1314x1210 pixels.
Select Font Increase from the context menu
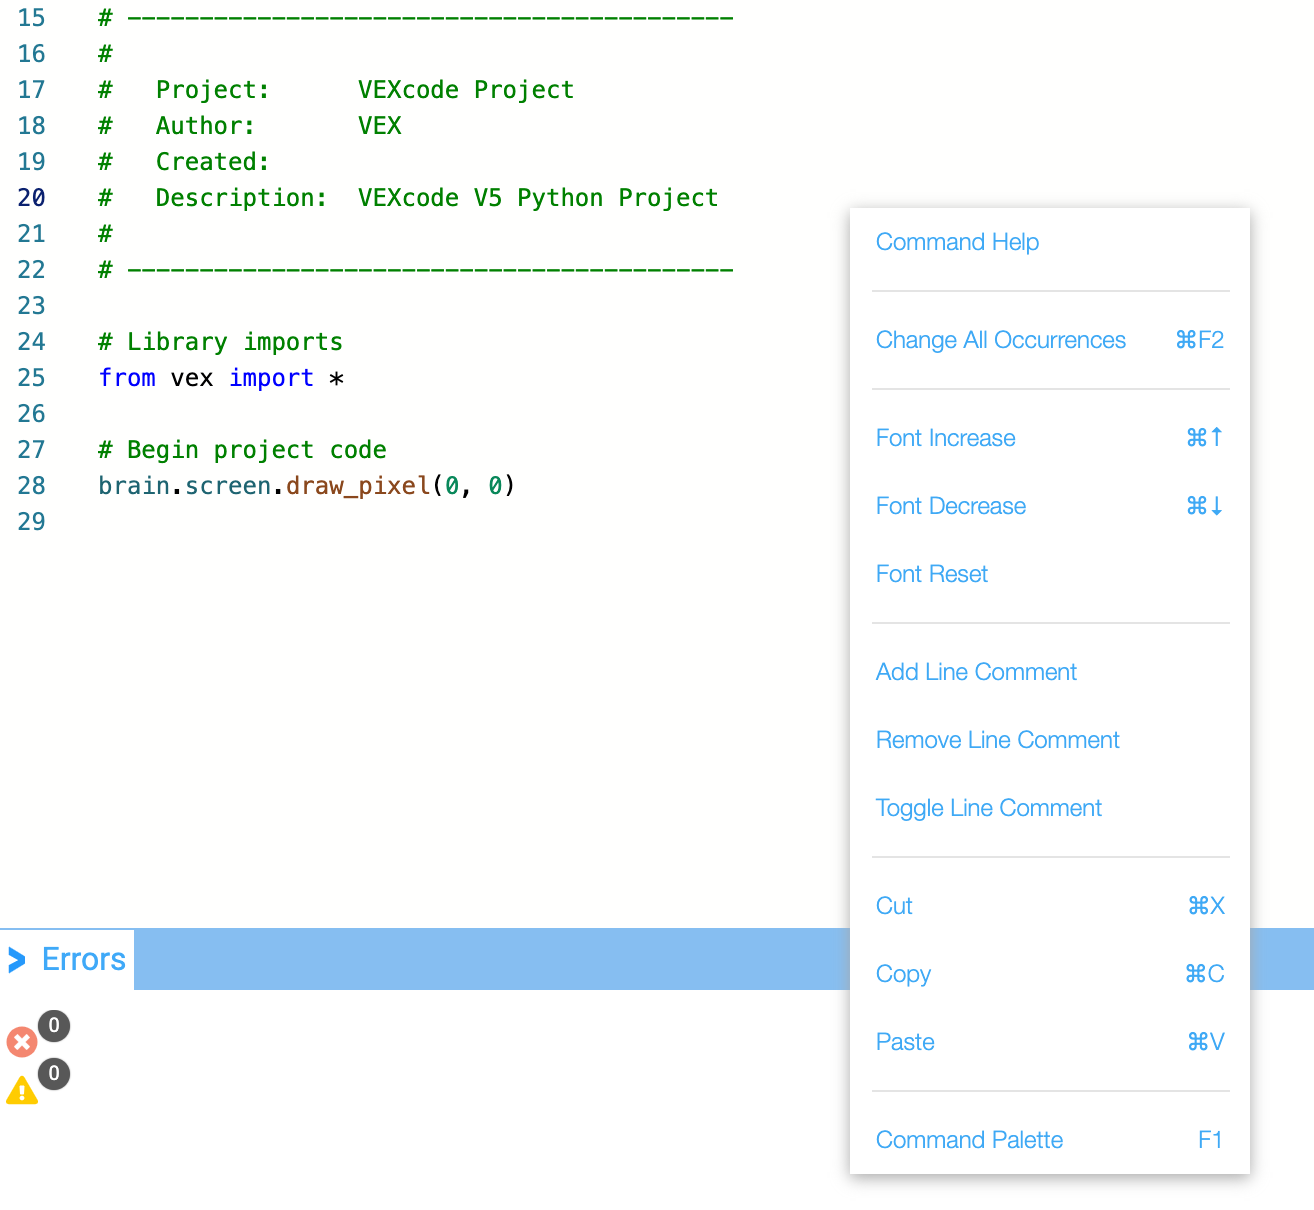(944, 438)
